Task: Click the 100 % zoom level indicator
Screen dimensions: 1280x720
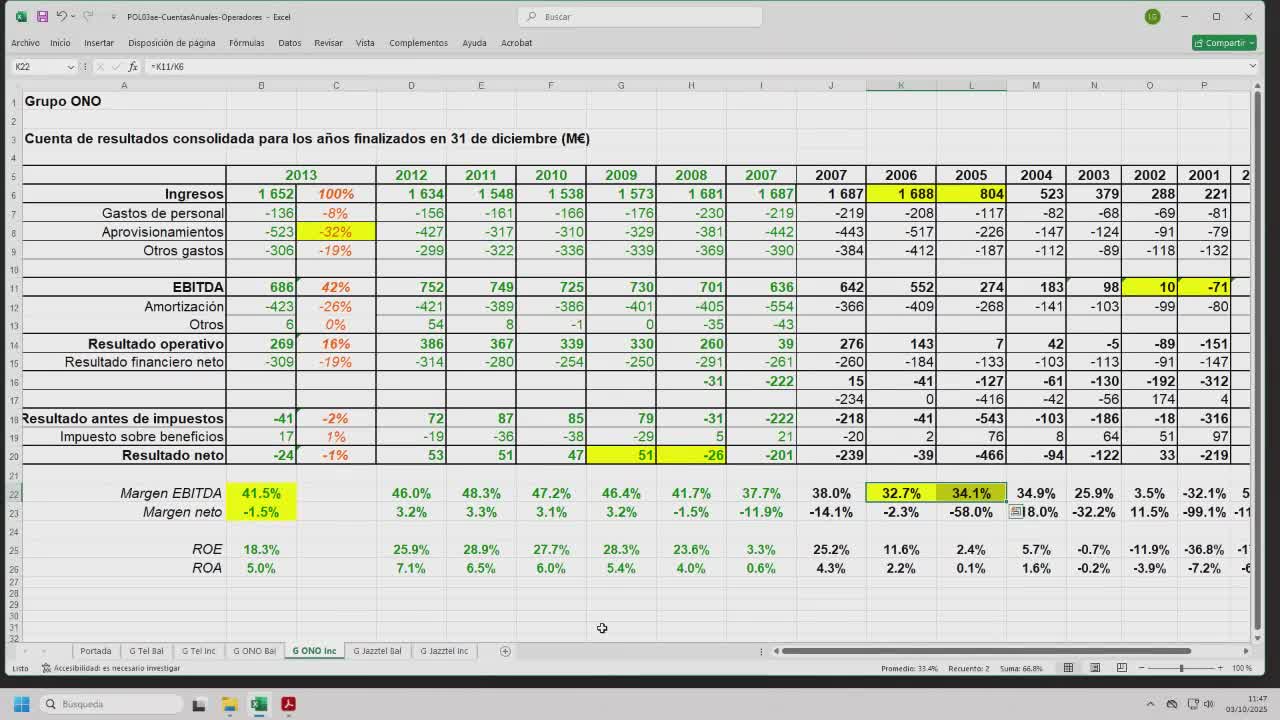Action: click(x=1241, y=668)
